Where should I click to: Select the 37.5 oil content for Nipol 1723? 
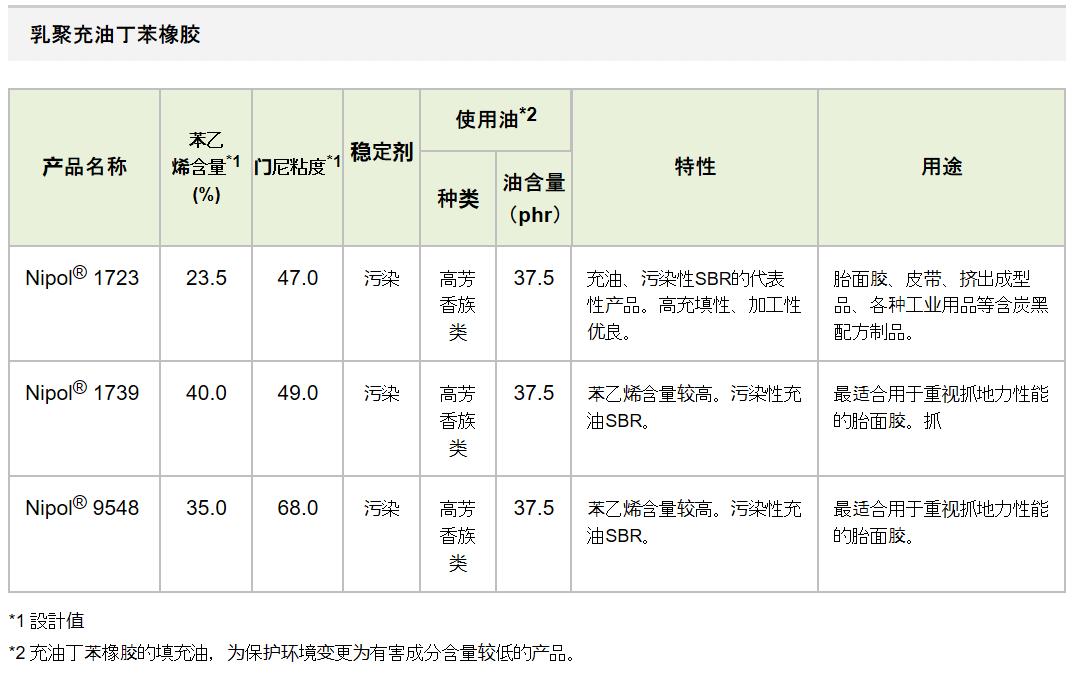(x=534, y=278)
